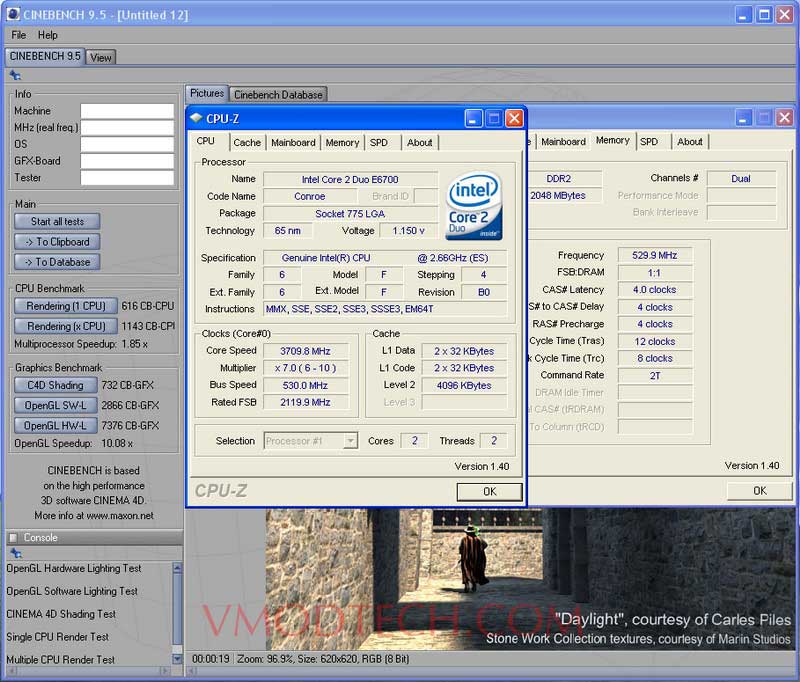This screenshot has width=800, height=682.
Task: Close the rear CPU-Z window
Action: point(784,118)
